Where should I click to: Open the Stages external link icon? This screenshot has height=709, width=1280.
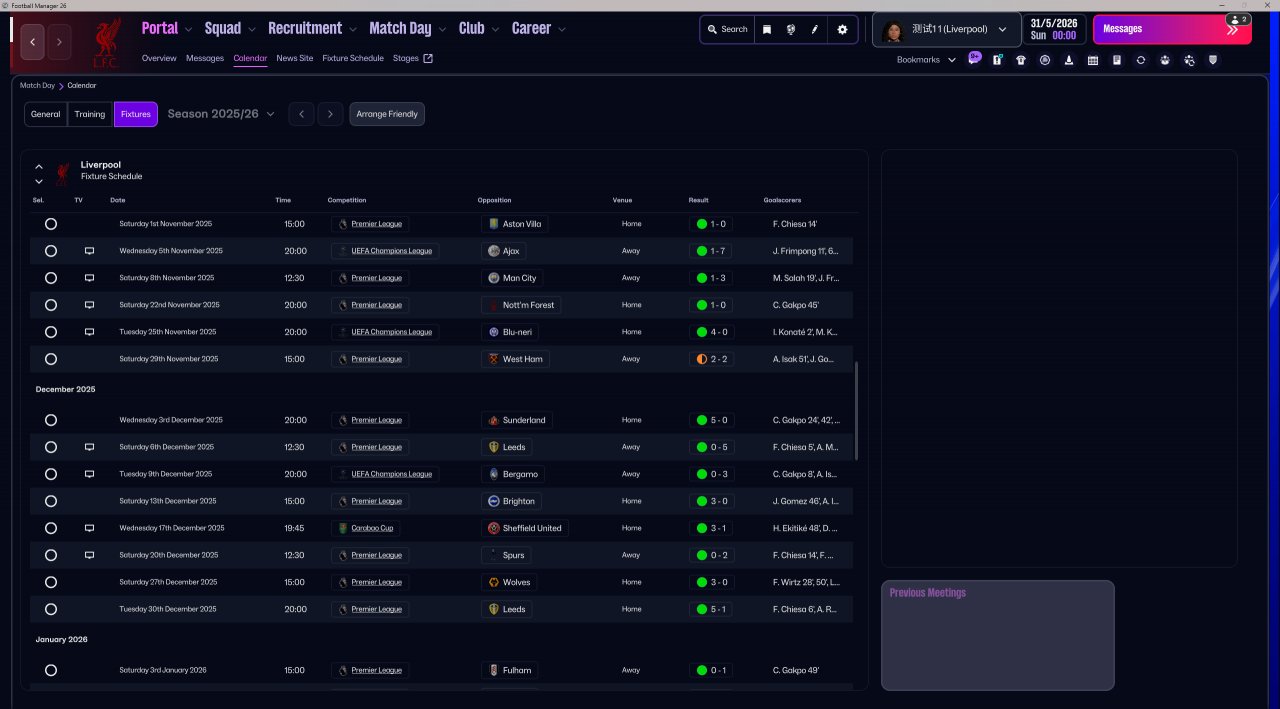428,58
